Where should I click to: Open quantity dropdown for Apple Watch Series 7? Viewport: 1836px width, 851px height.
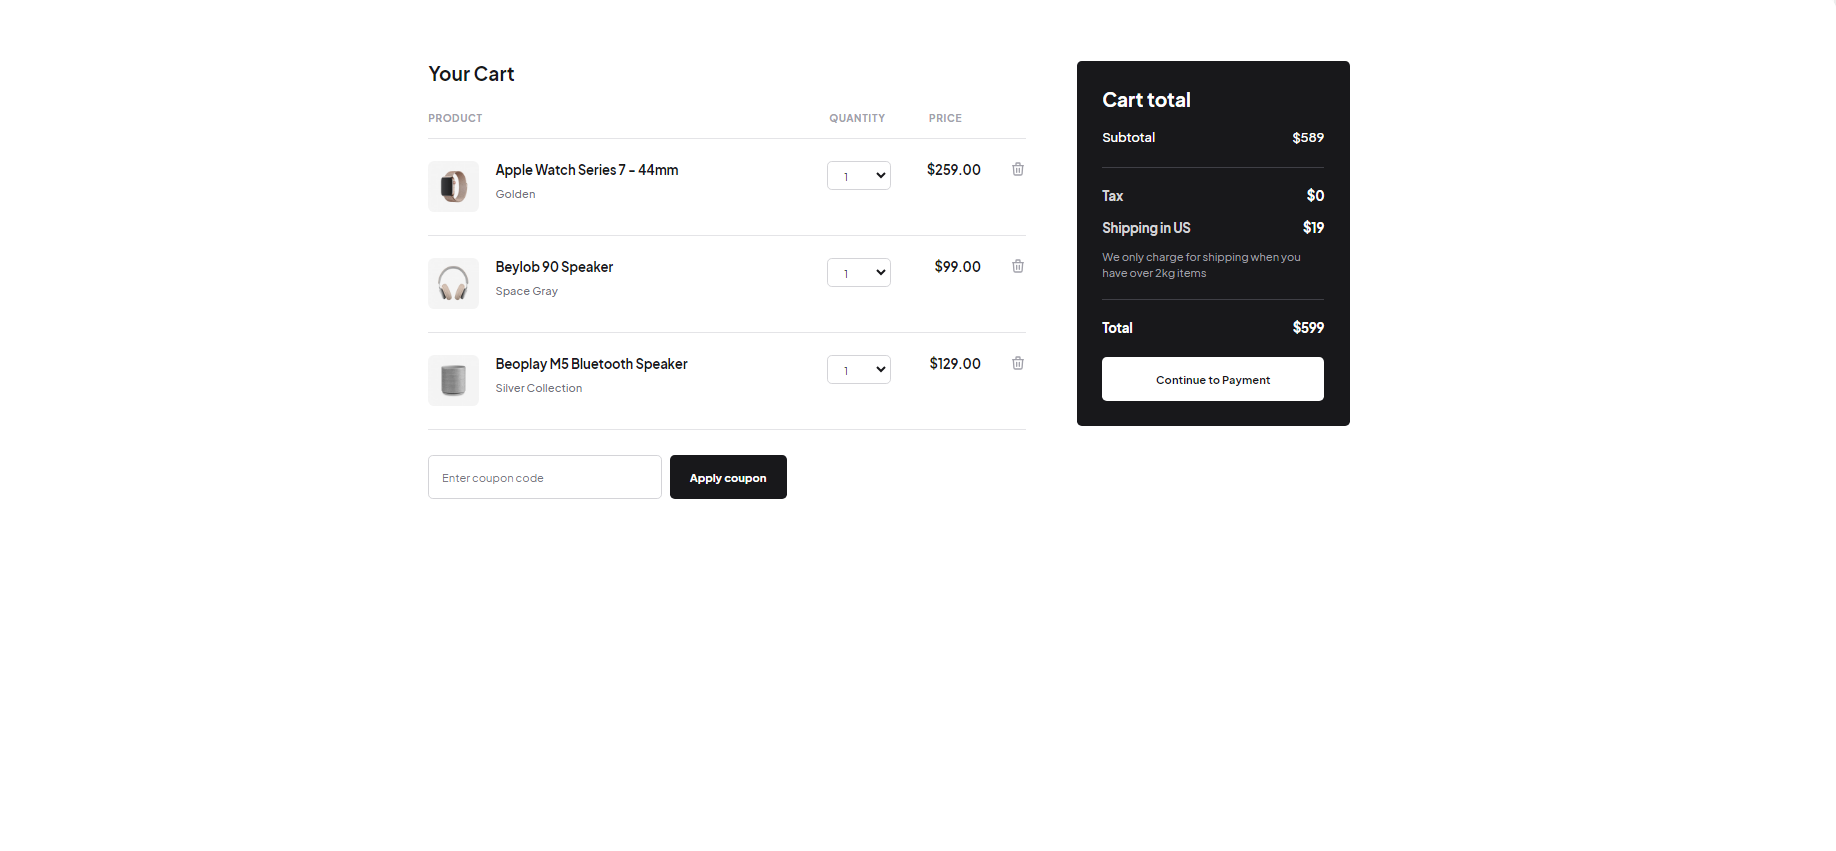(x=858, y=176)
